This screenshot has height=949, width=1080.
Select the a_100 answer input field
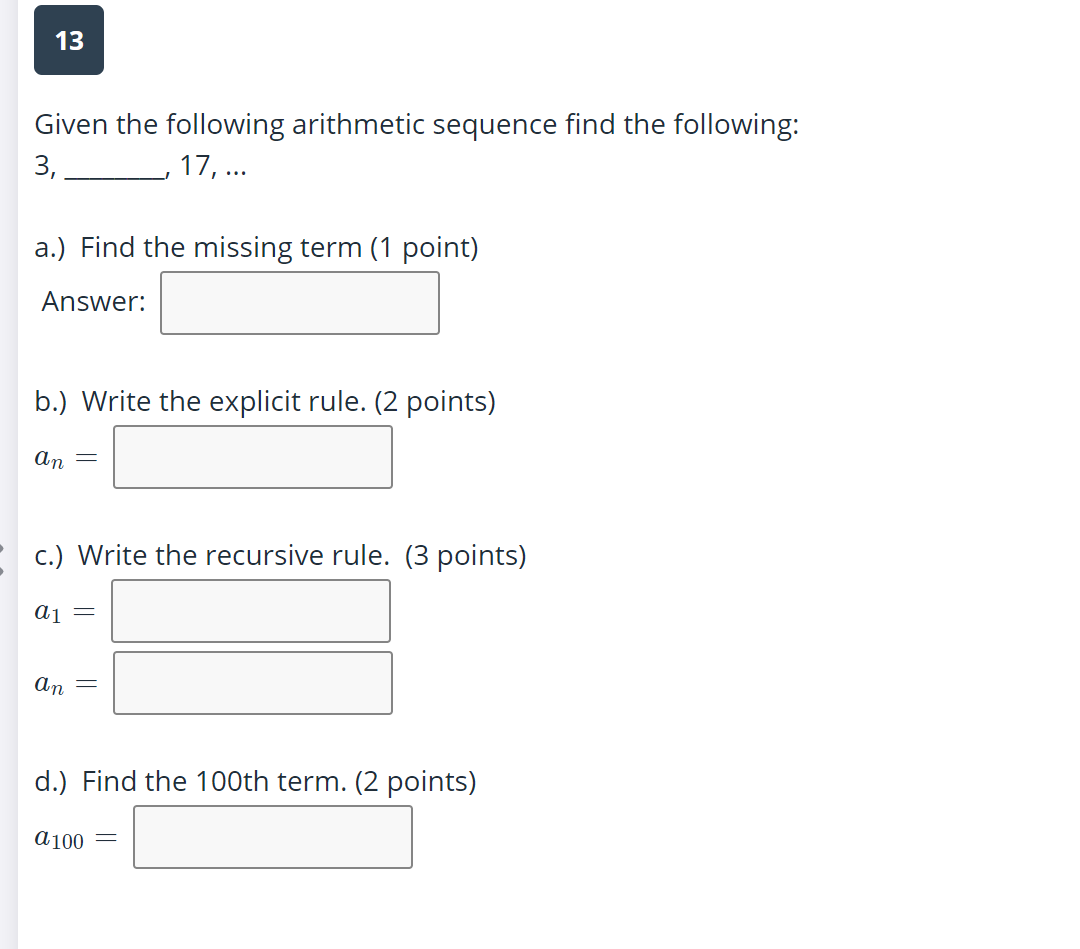[273, 837]
